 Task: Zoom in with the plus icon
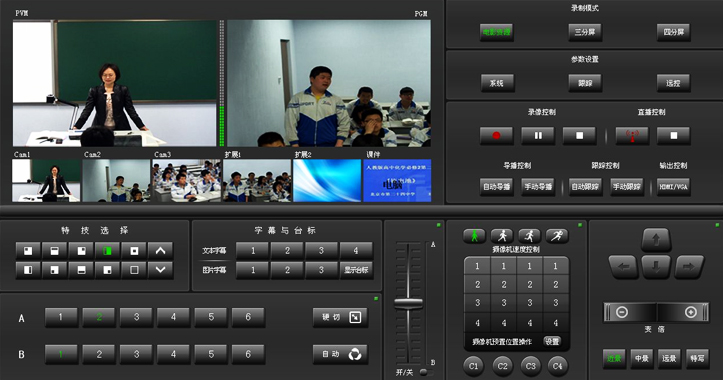click(x=690, y=312)
